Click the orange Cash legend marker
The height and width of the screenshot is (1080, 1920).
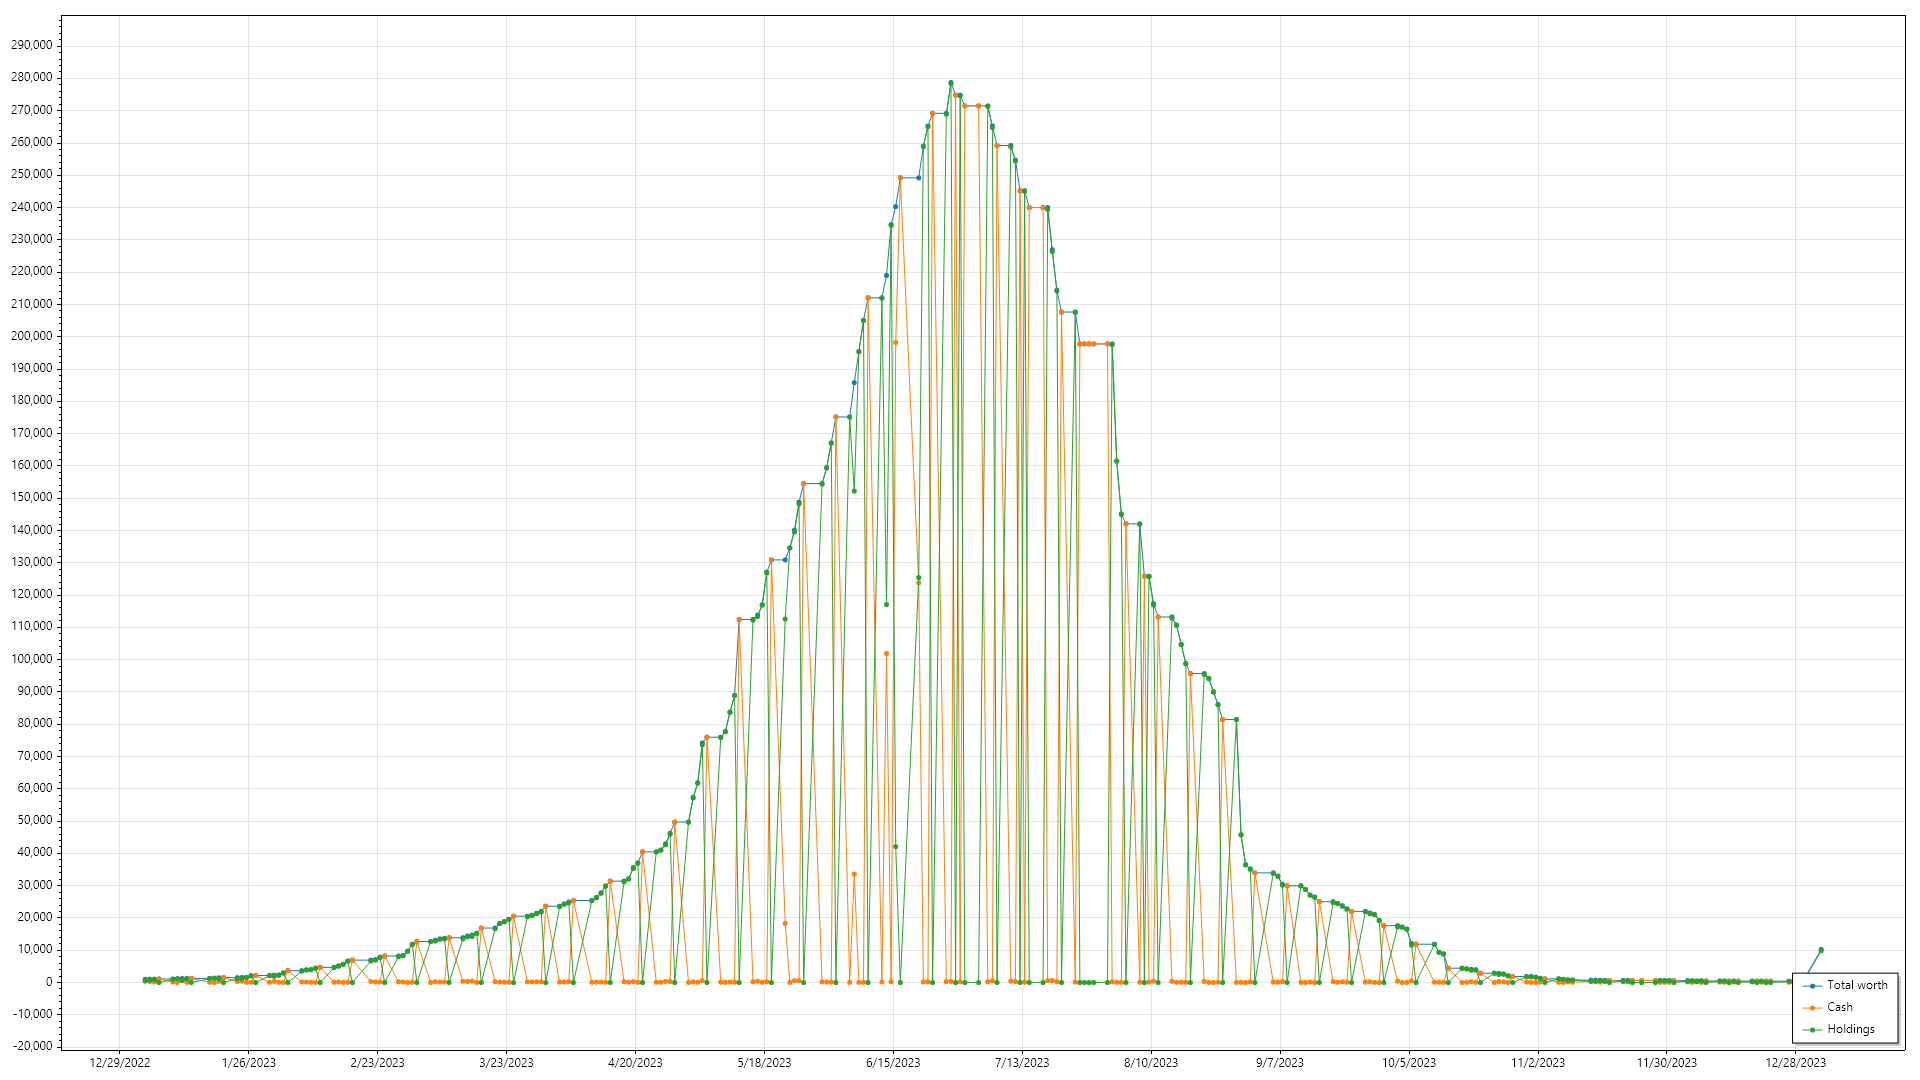(1812, 1008)
